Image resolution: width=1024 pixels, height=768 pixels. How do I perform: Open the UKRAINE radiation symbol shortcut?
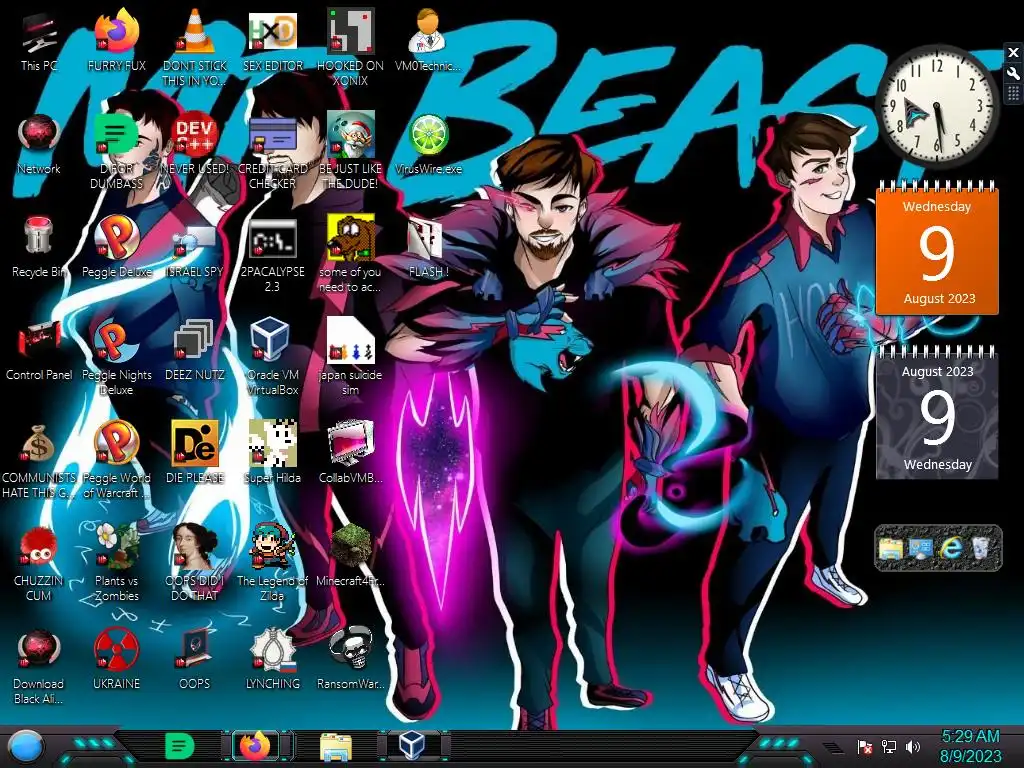[116, 660]
